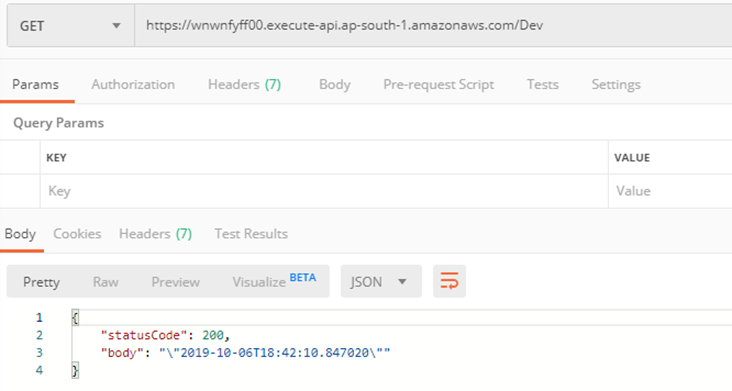Image resolution: width=732 pixels, height=391 pixels.
Task: Select the Params tab
Action: [35, 84]
